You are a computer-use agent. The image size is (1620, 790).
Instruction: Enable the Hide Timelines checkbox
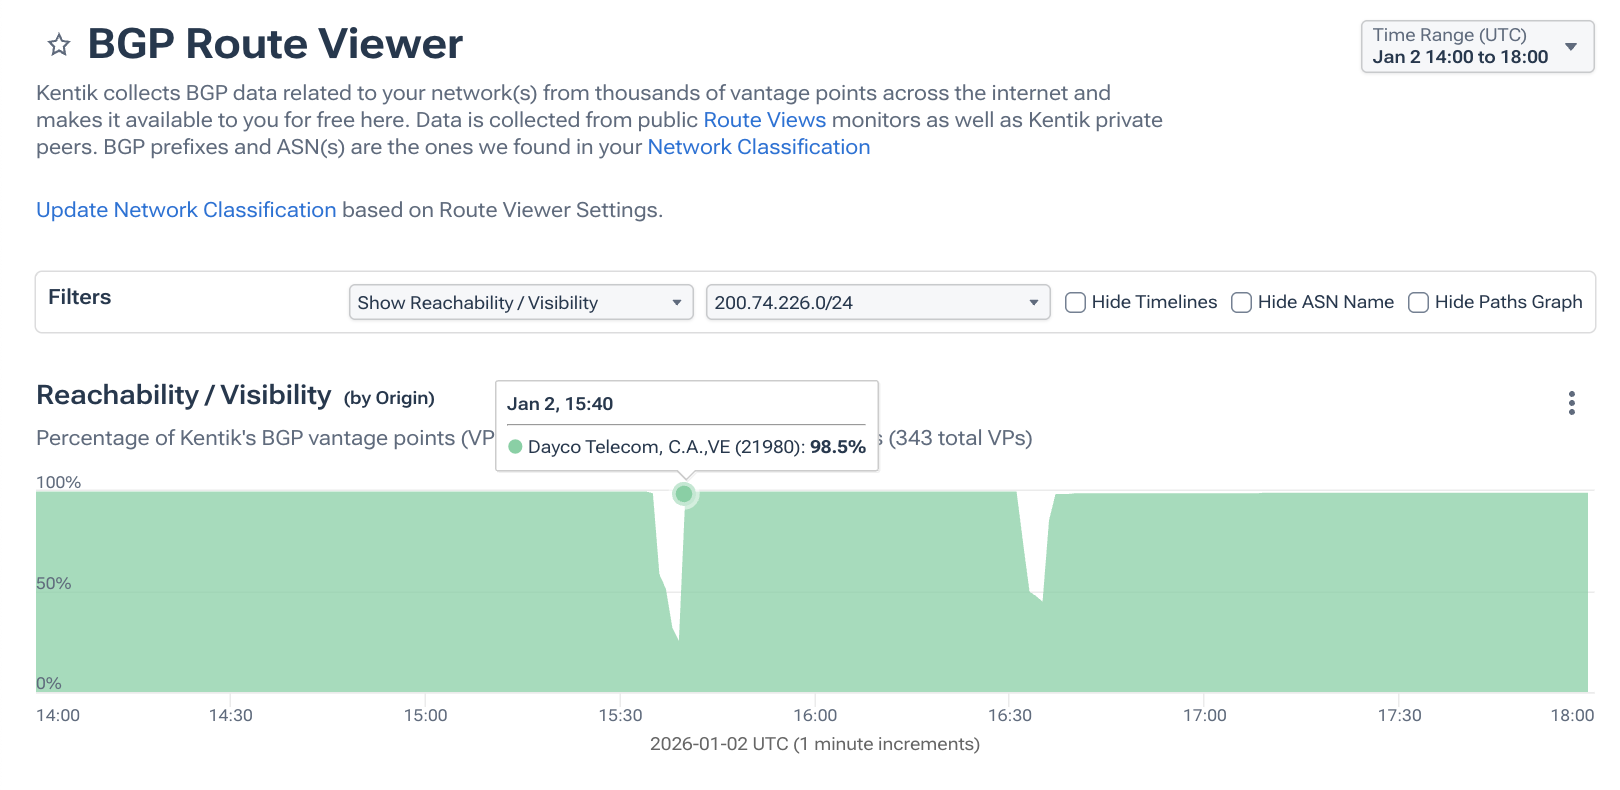click(x=1075, y=302)
